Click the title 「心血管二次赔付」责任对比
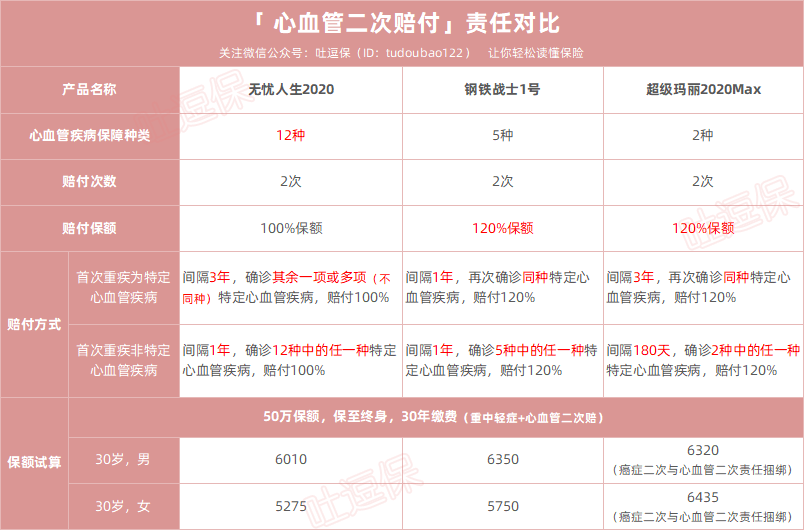Viewport: 805px width, 531px height. click(405, 24)
